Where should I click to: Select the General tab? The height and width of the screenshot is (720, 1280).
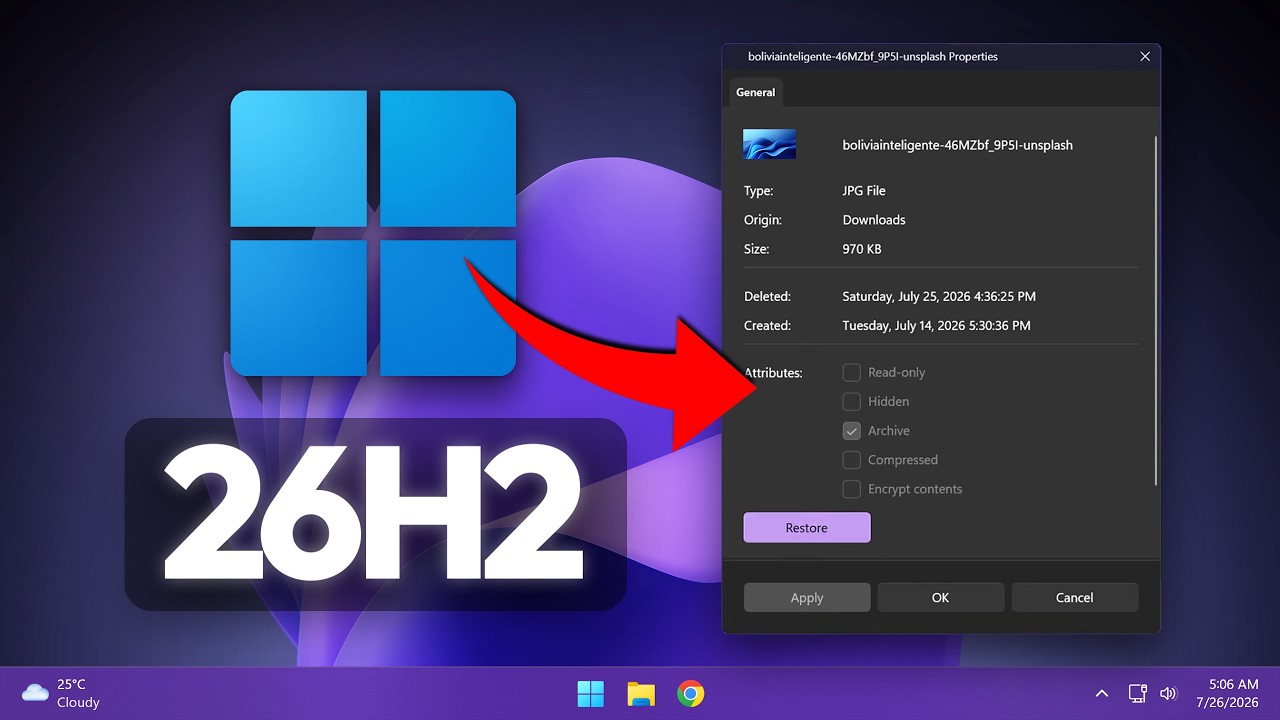pyautogui.click(x=755, y=92)
